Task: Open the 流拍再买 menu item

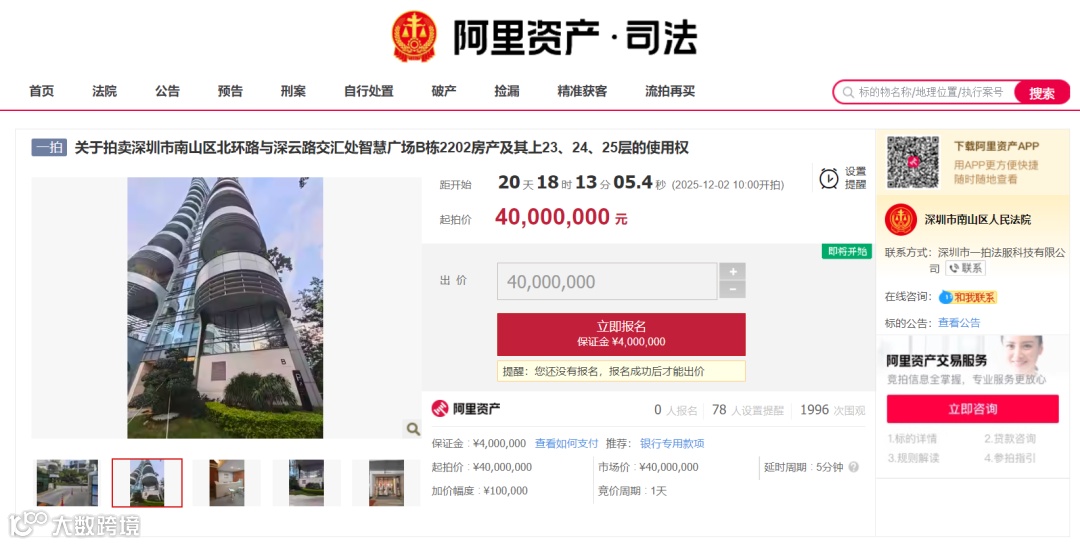Action: (x=670, y=91)
